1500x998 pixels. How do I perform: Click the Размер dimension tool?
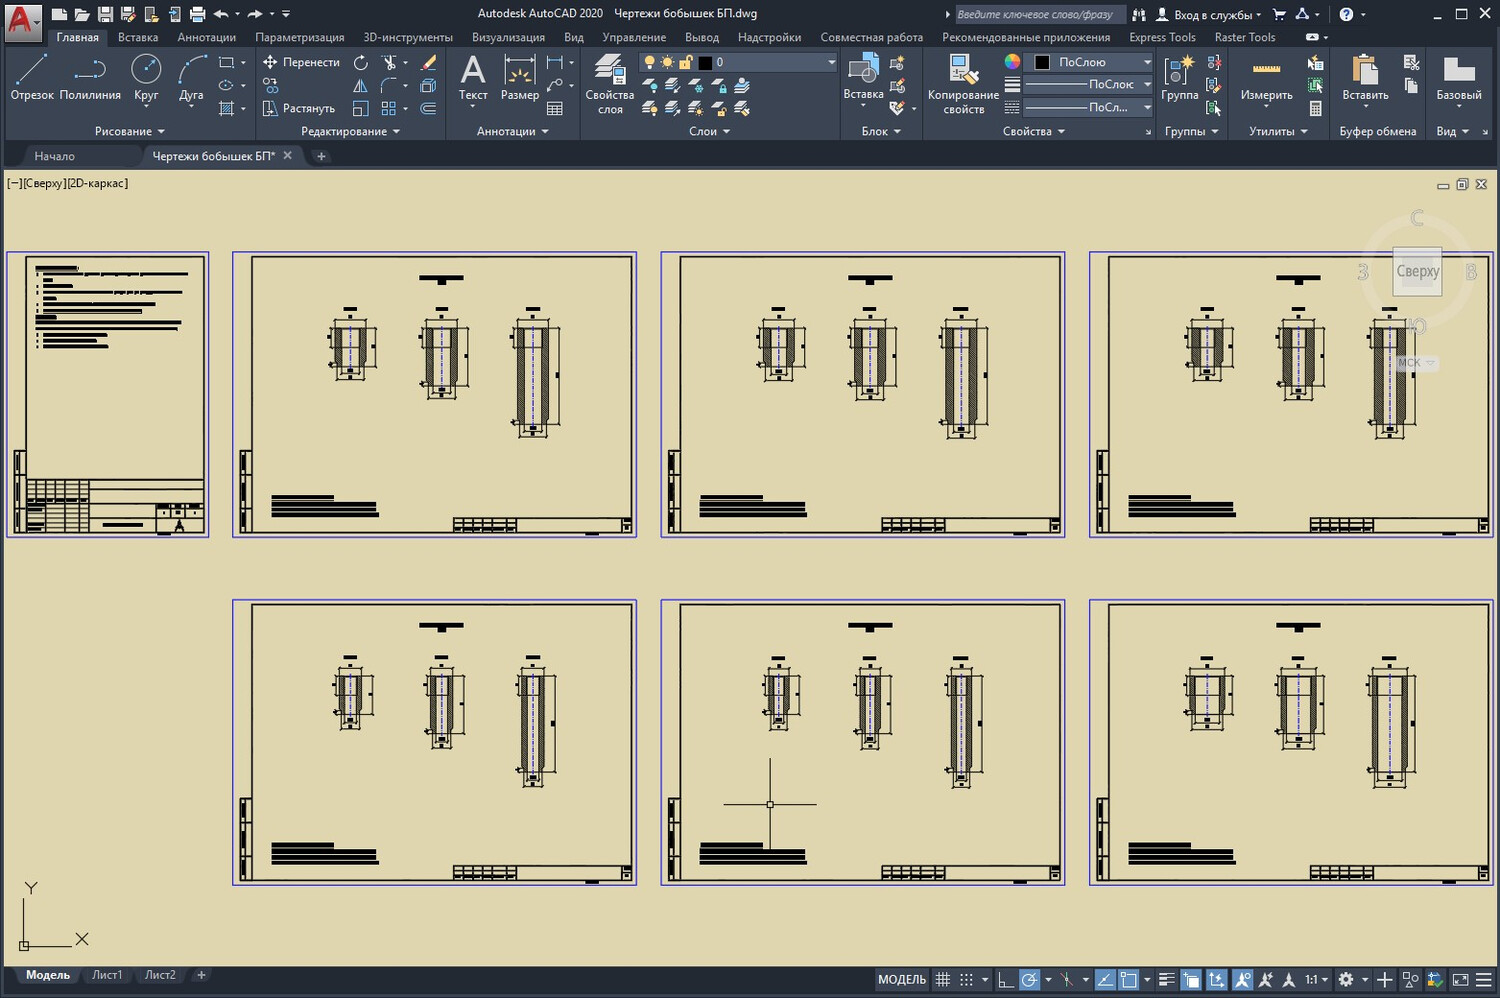click(x=519, y=77)
